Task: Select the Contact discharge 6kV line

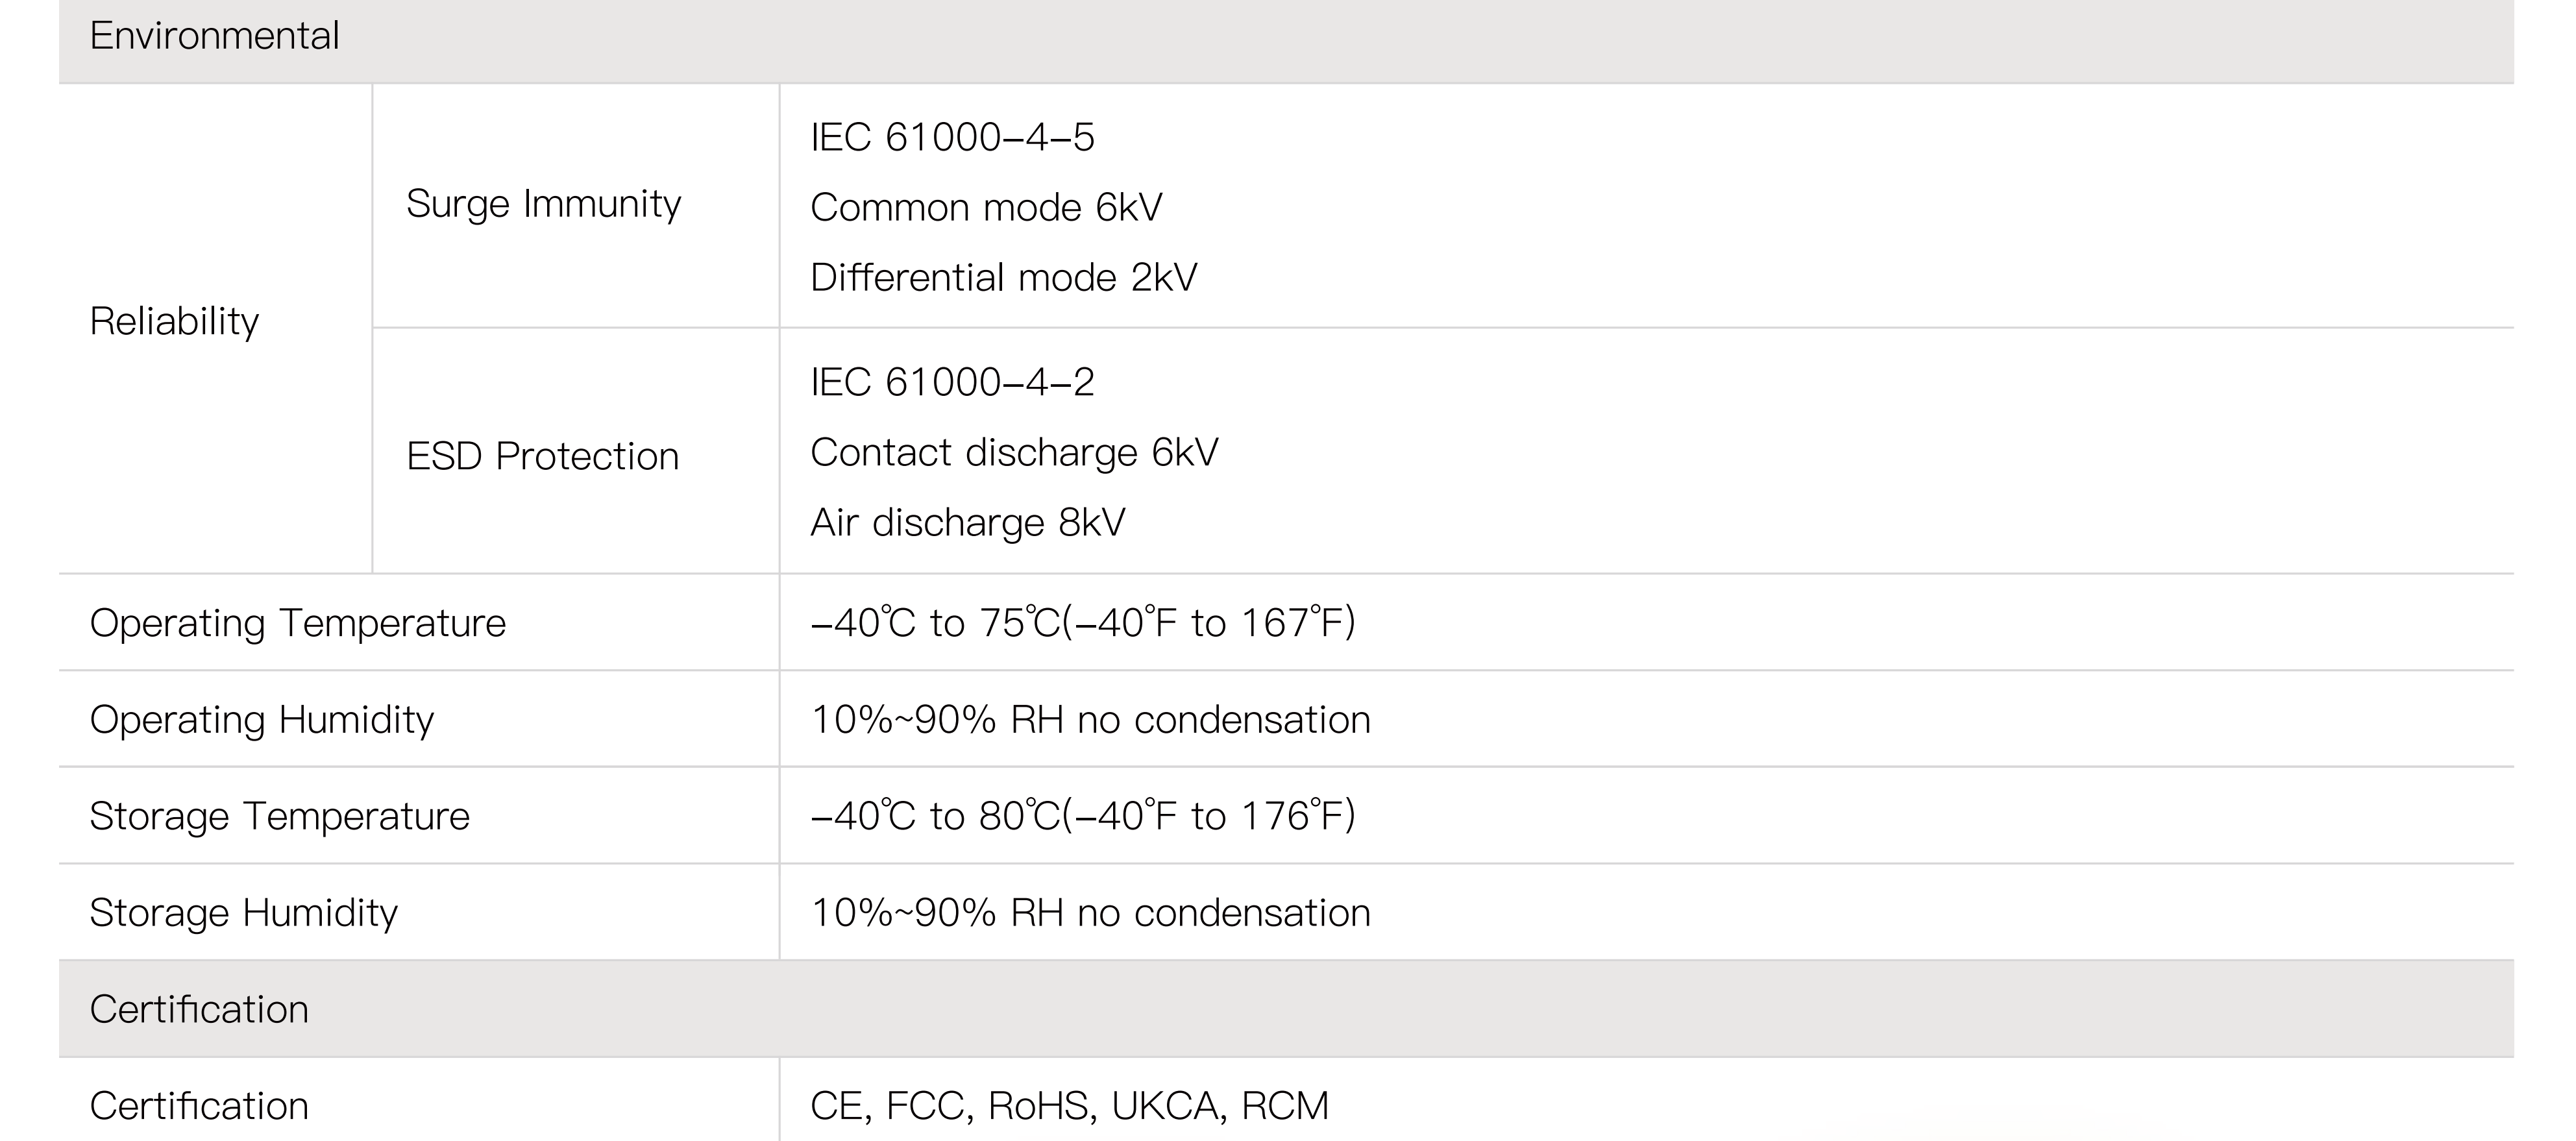Action: 1014,453
